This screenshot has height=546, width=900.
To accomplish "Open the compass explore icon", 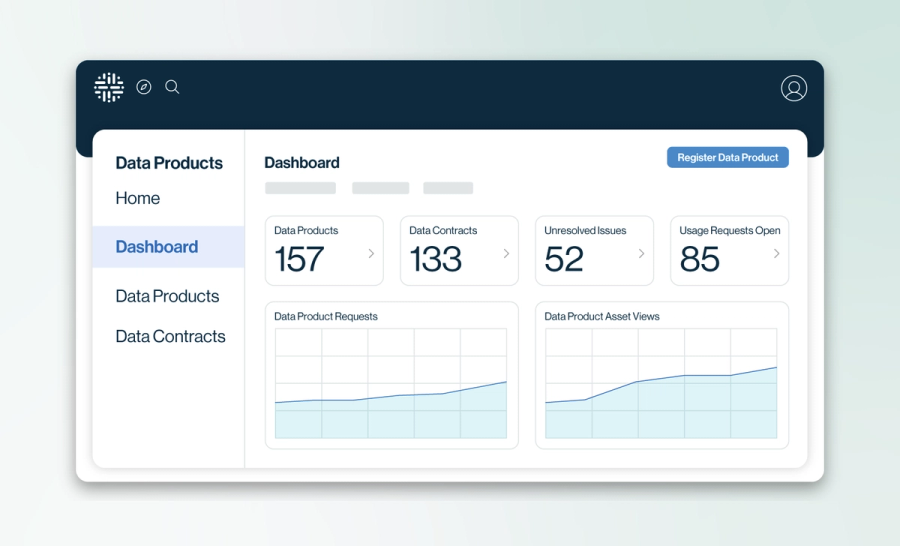I will pos(143,87).
